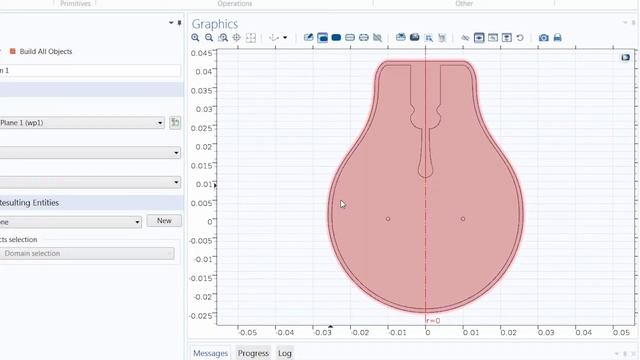This screenshot has width=640, height=360.
Task: Click the label input field ending in '1'
Action: [x=90, y=71]
